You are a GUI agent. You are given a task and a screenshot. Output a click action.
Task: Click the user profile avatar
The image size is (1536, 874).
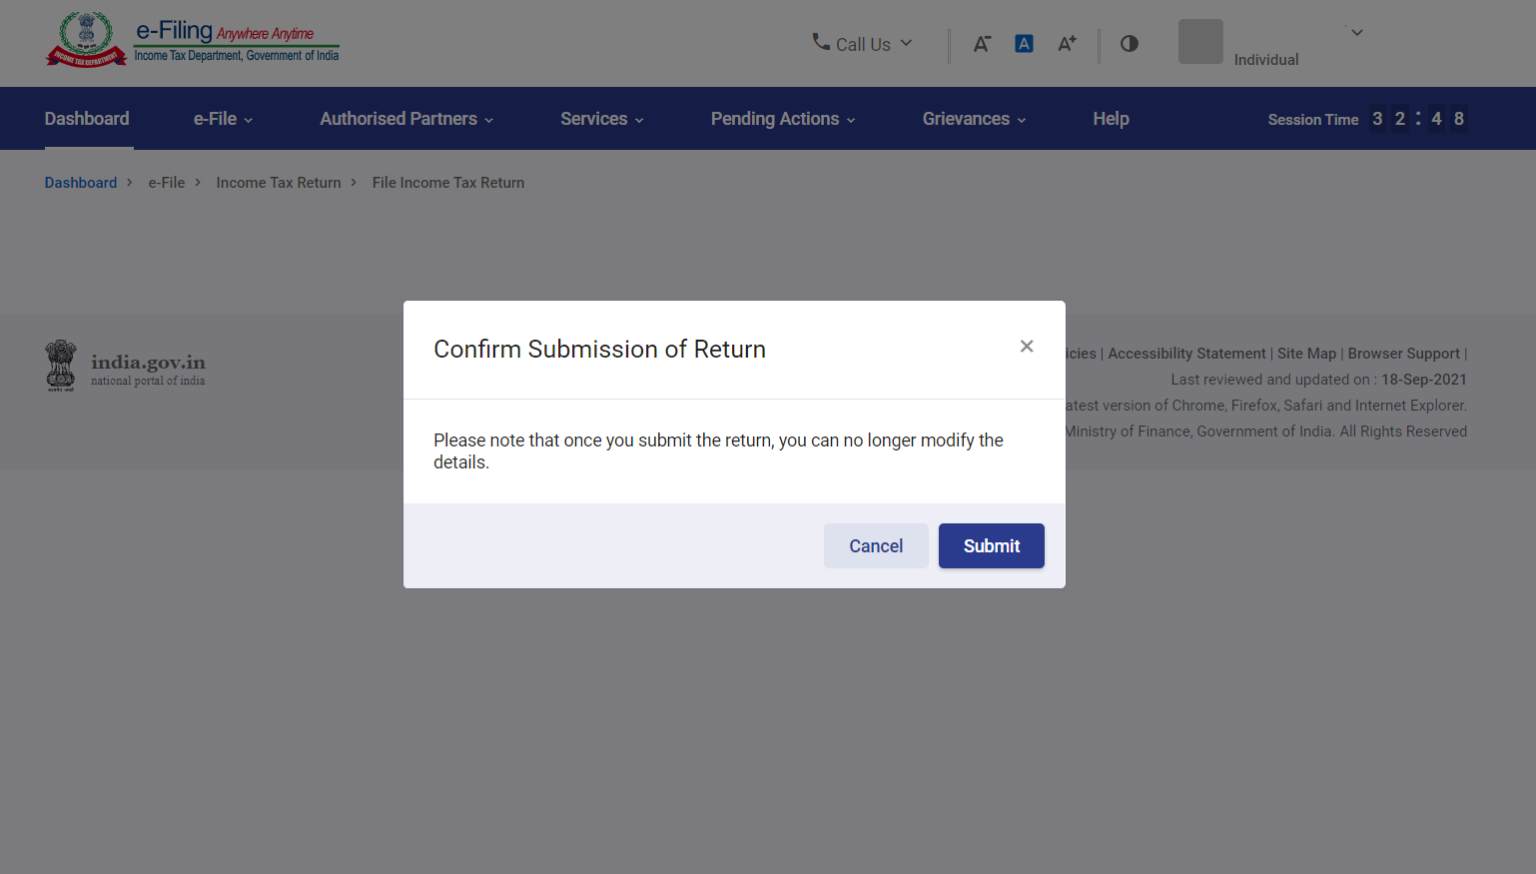click(x=1200, y=42)
